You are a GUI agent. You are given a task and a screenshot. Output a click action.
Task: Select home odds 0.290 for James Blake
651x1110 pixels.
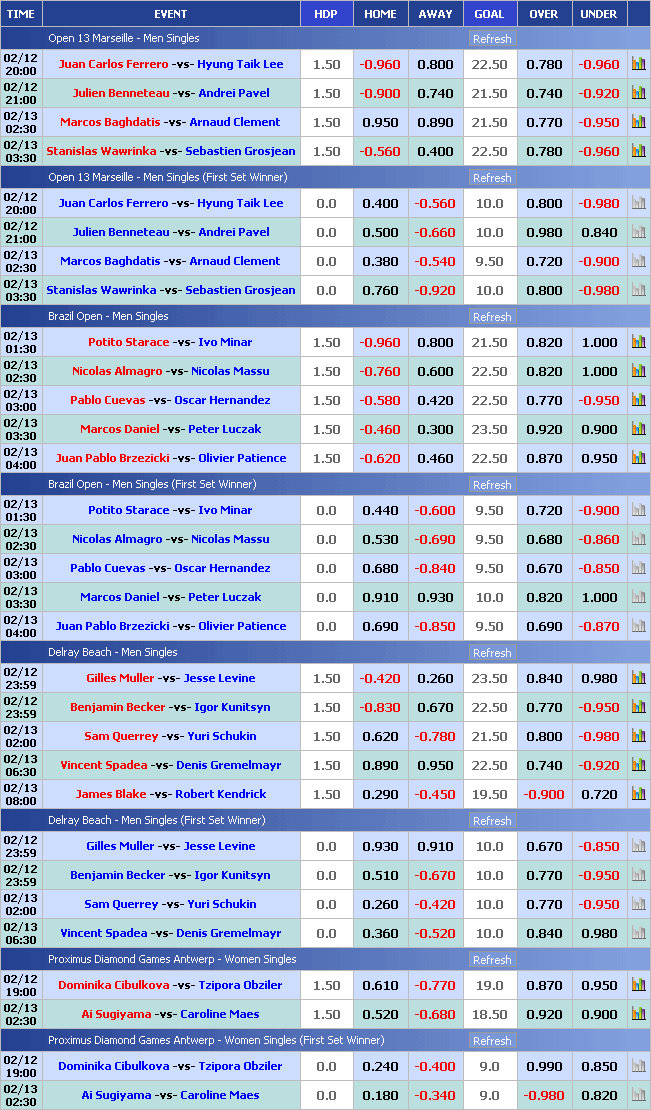(380, 794)
